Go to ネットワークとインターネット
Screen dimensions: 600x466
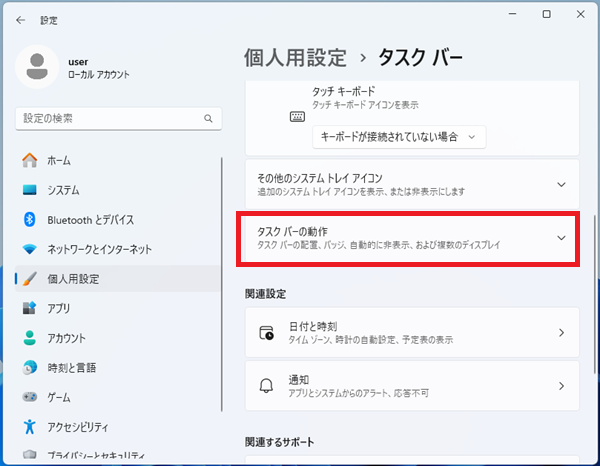[99, 249]
